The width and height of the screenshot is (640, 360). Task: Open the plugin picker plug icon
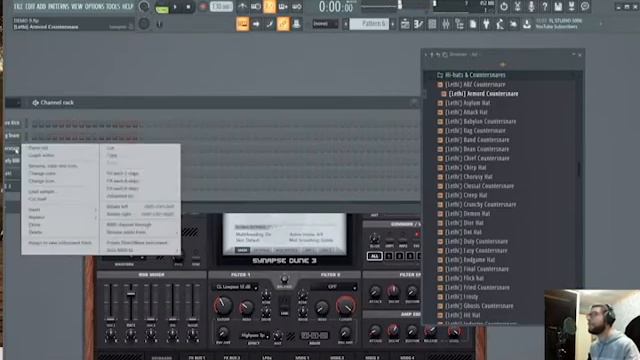(x=486, y=24)
